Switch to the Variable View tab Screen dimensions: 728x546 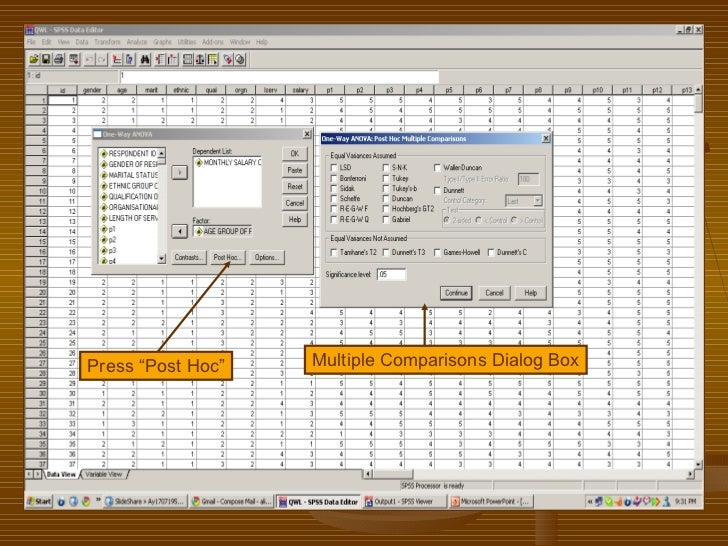click(x=104, y=474)
